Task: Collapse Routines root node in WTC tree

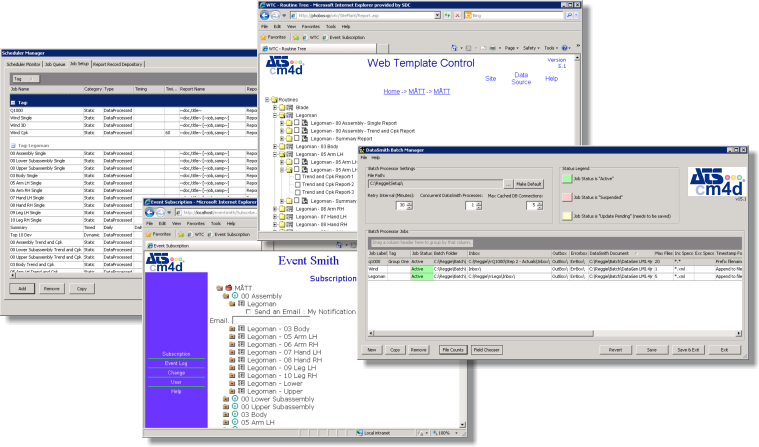Action: point(267,100)
